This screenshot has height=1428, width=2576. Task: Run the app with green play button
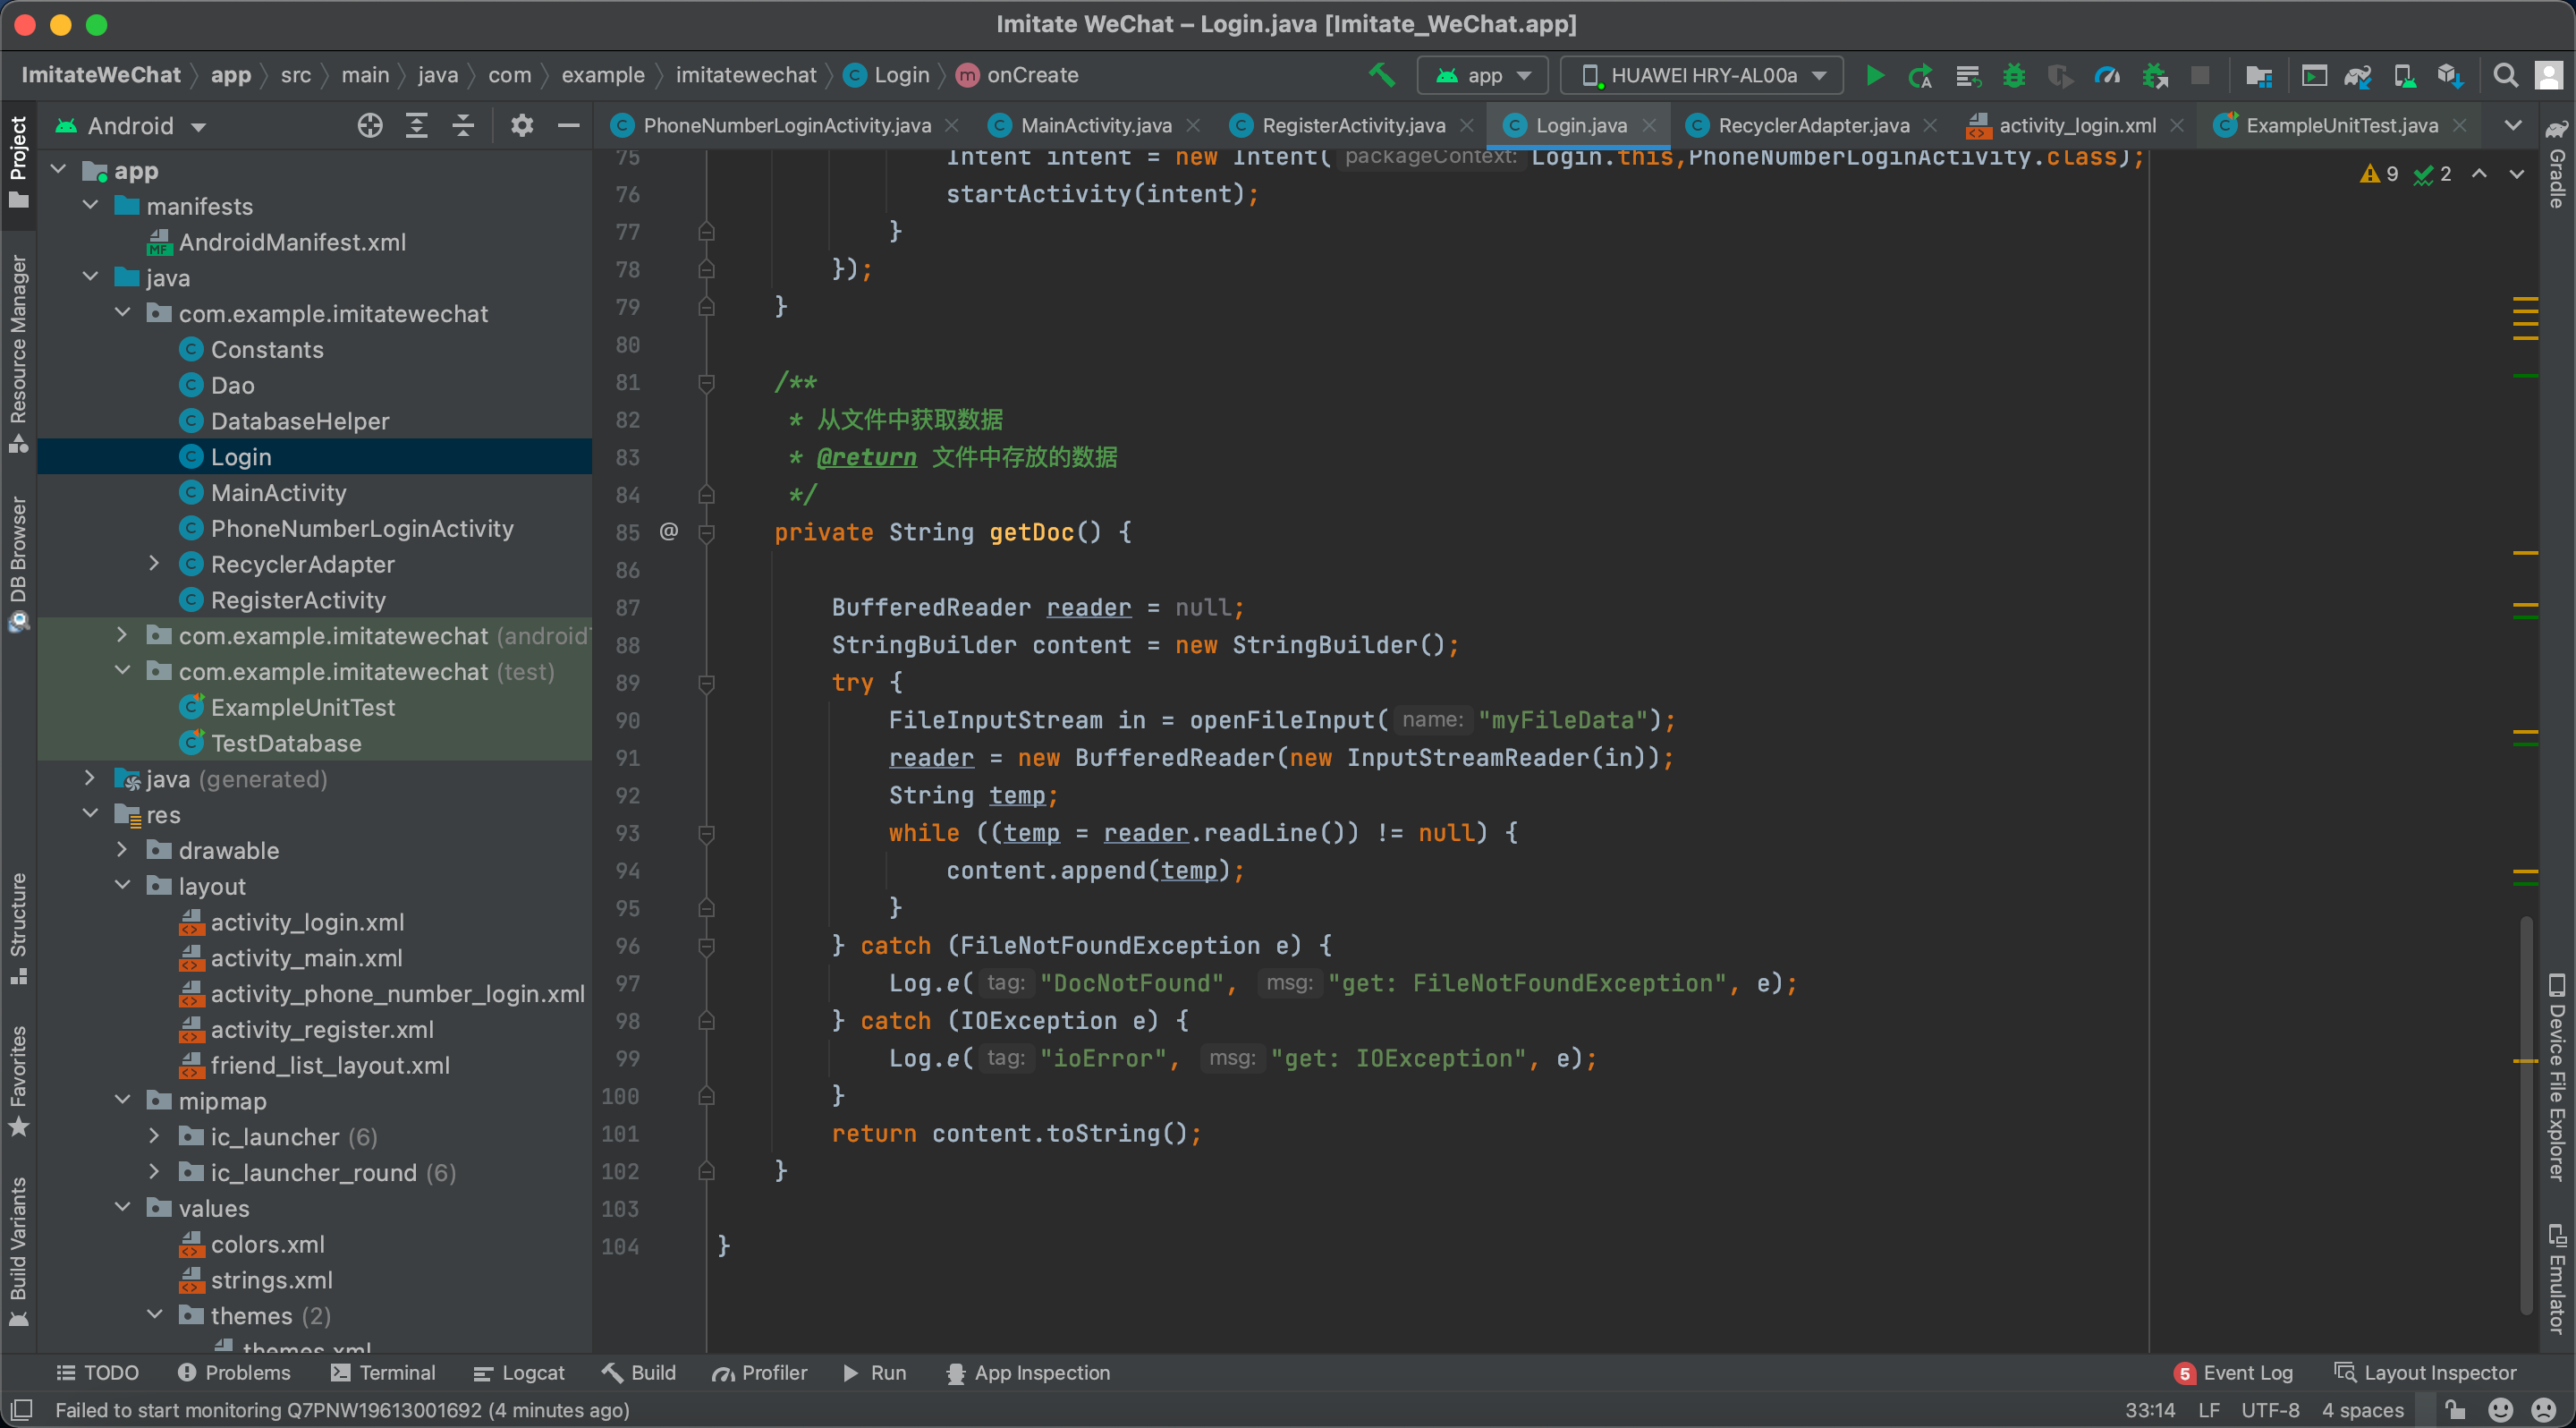click(1875, 75)
